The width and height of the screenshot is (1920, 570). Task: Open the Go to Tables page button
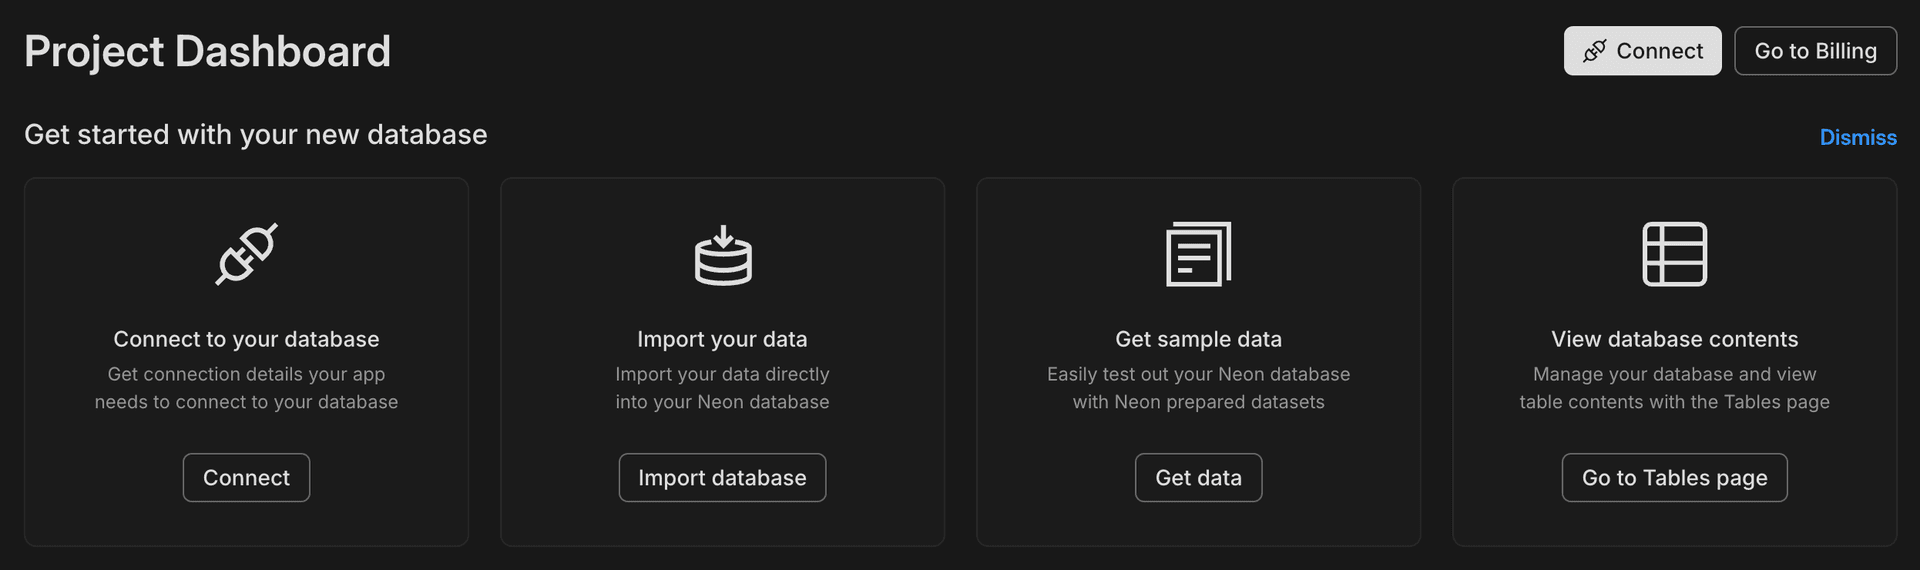click(1674, 478)
